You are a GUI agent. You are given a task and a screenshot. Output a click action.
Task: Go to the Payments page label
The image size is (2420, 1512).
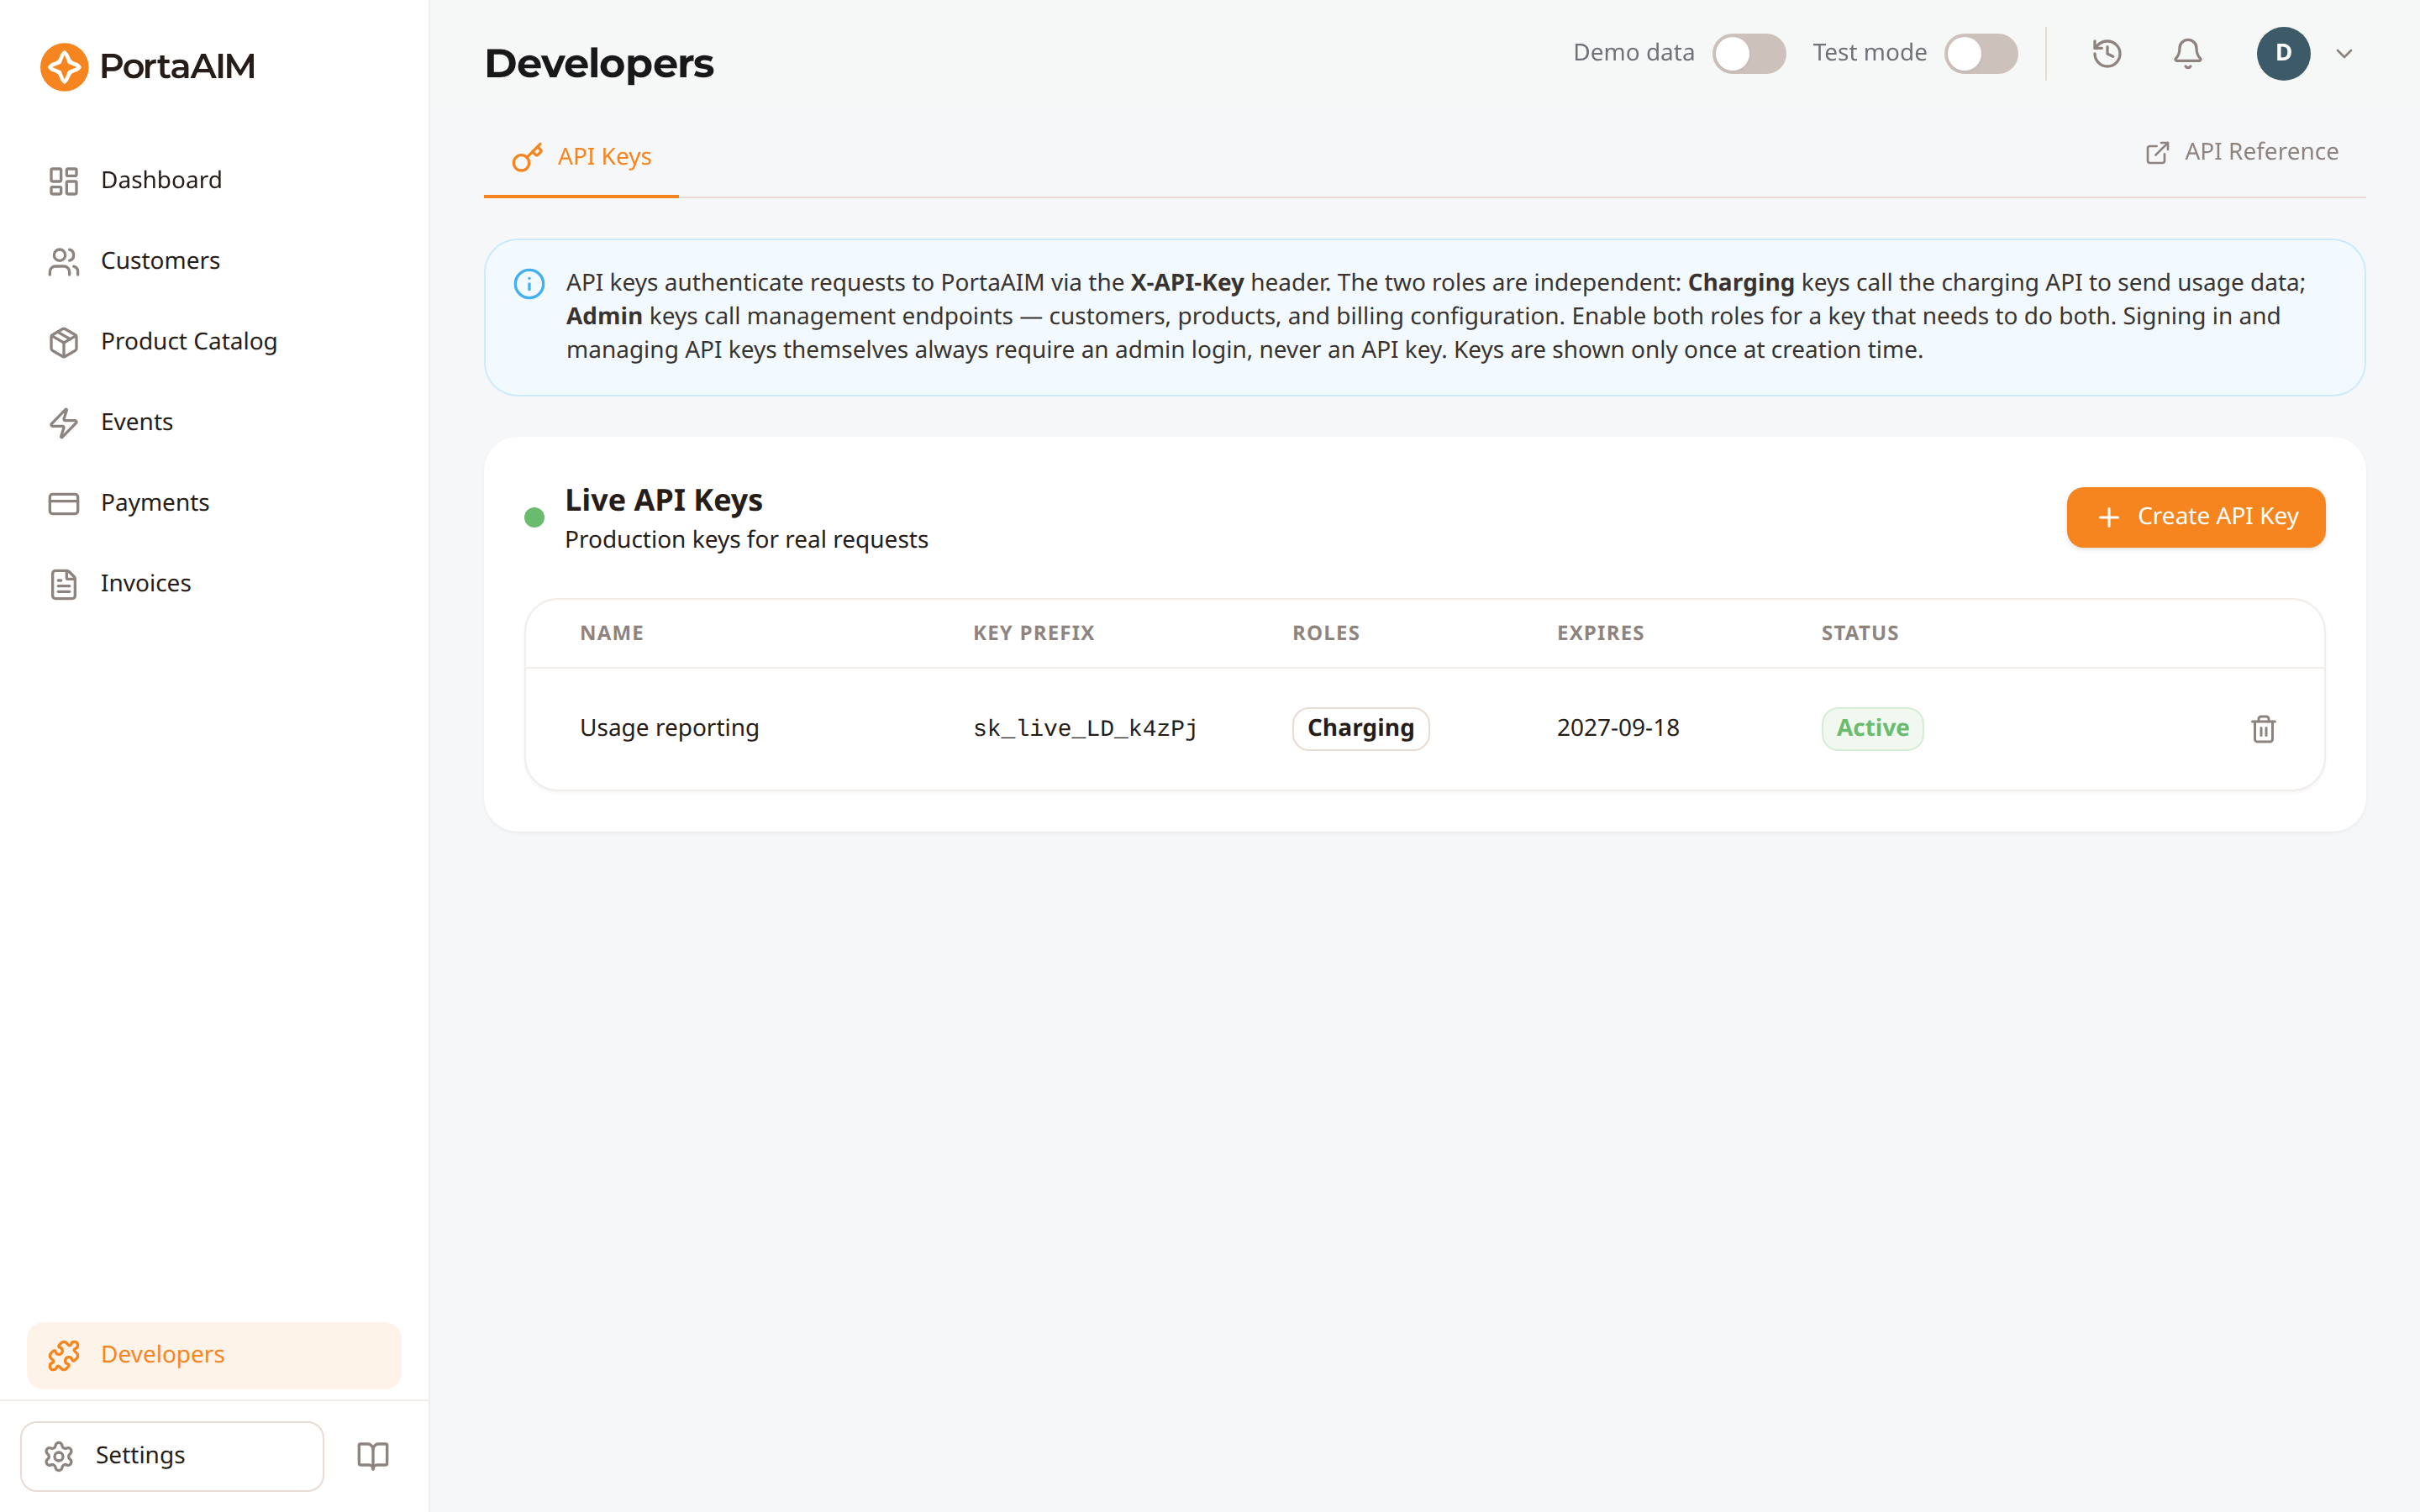155,502
